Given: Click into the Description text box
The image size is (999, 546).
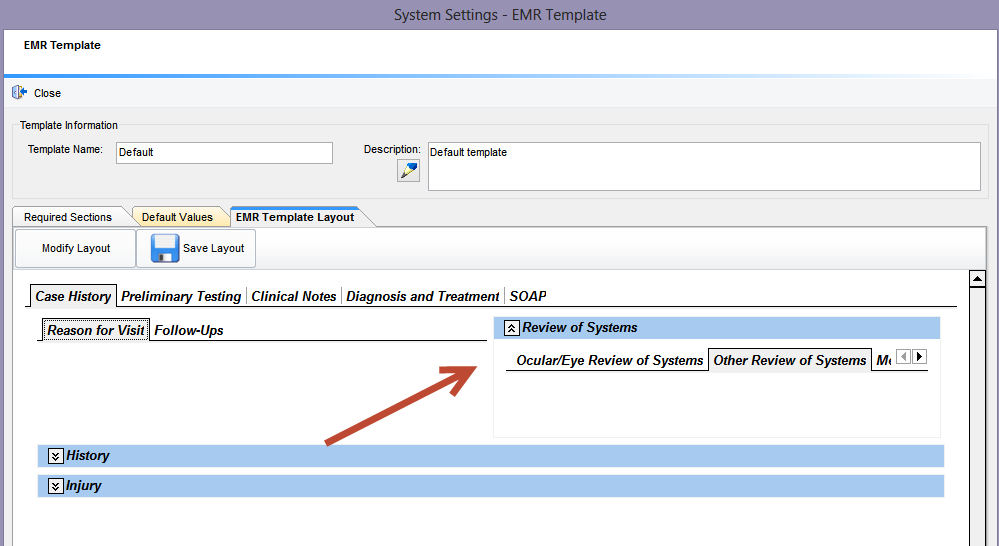Looking at the screenshot, I should (704, 166).
